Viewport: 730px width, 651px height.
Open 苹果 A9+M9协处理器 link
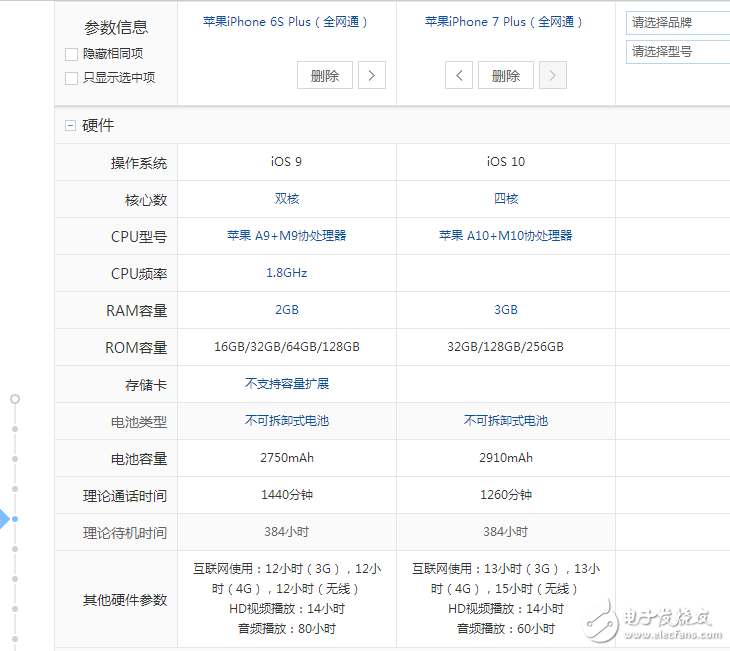pos(287,236)
